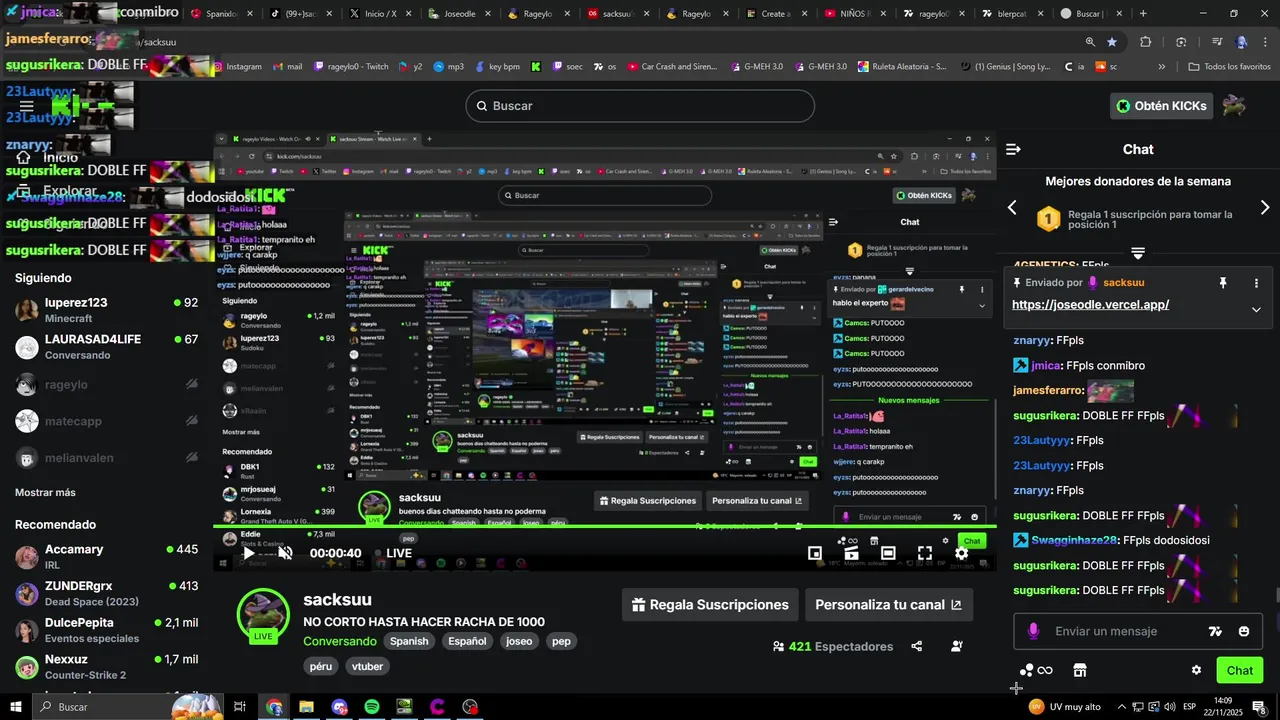Open the joseodle.vercel.app link
Image resolution: width=1280 pixels, height=720 pixels.
(x=1090, y=305)
